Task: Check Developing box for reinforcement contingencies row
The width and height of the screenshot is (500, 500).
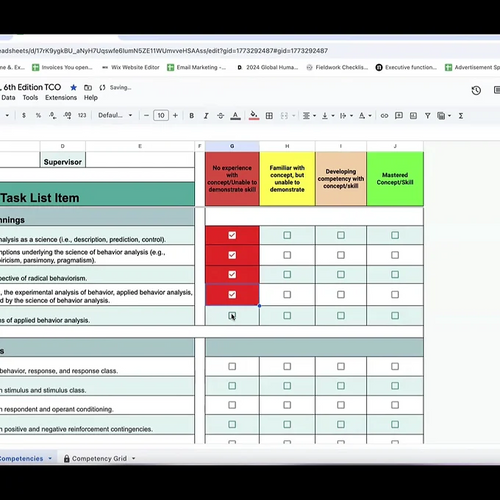Action: click(x=341, y=424)
